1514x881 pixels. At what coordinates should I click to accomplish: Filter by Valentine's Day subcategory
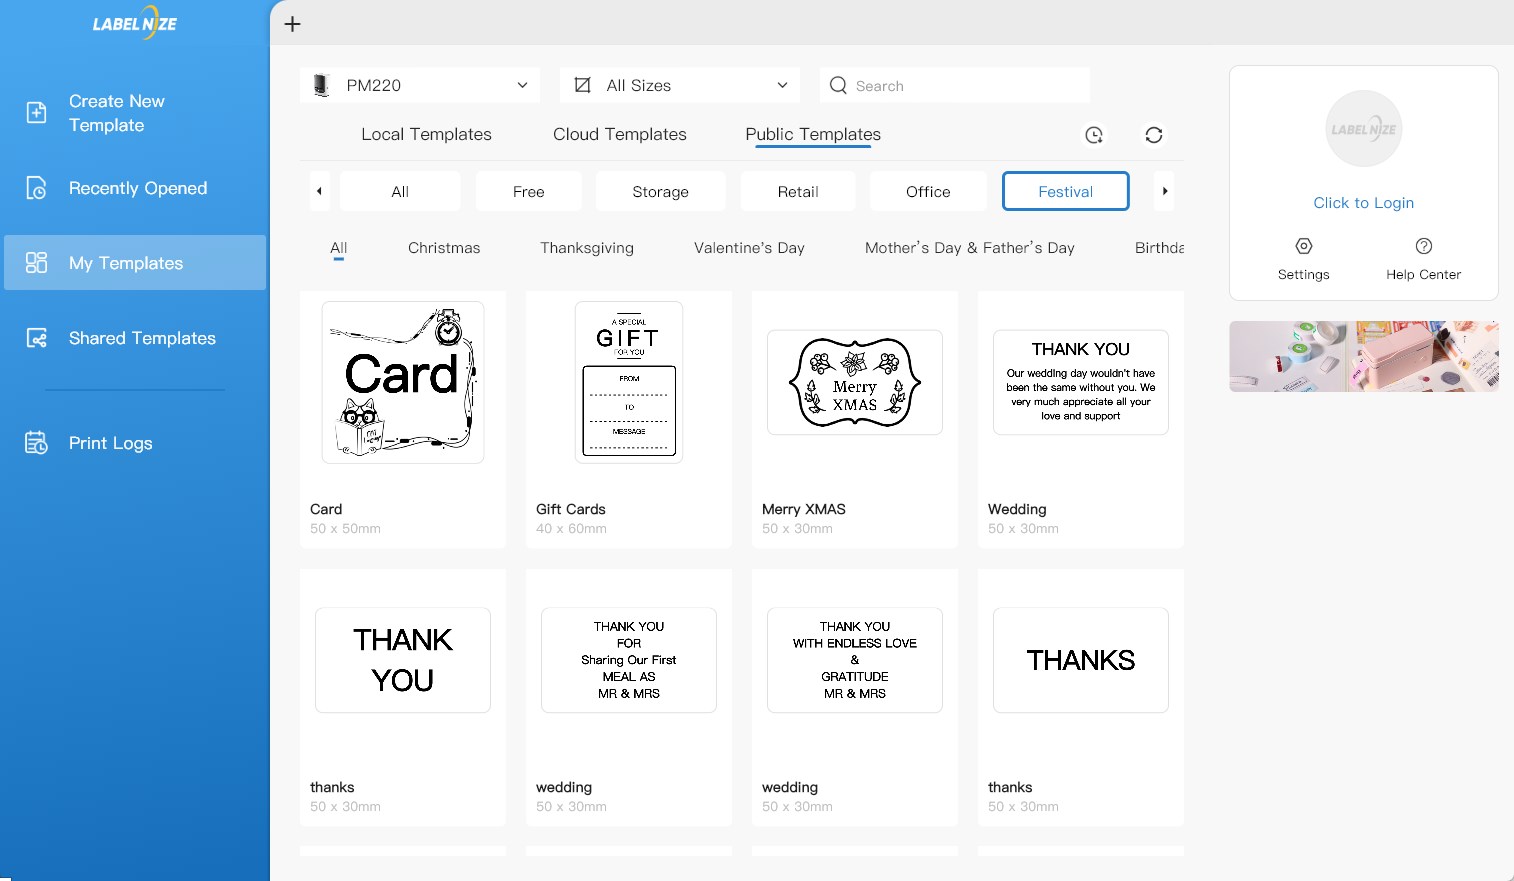[749, 248]
